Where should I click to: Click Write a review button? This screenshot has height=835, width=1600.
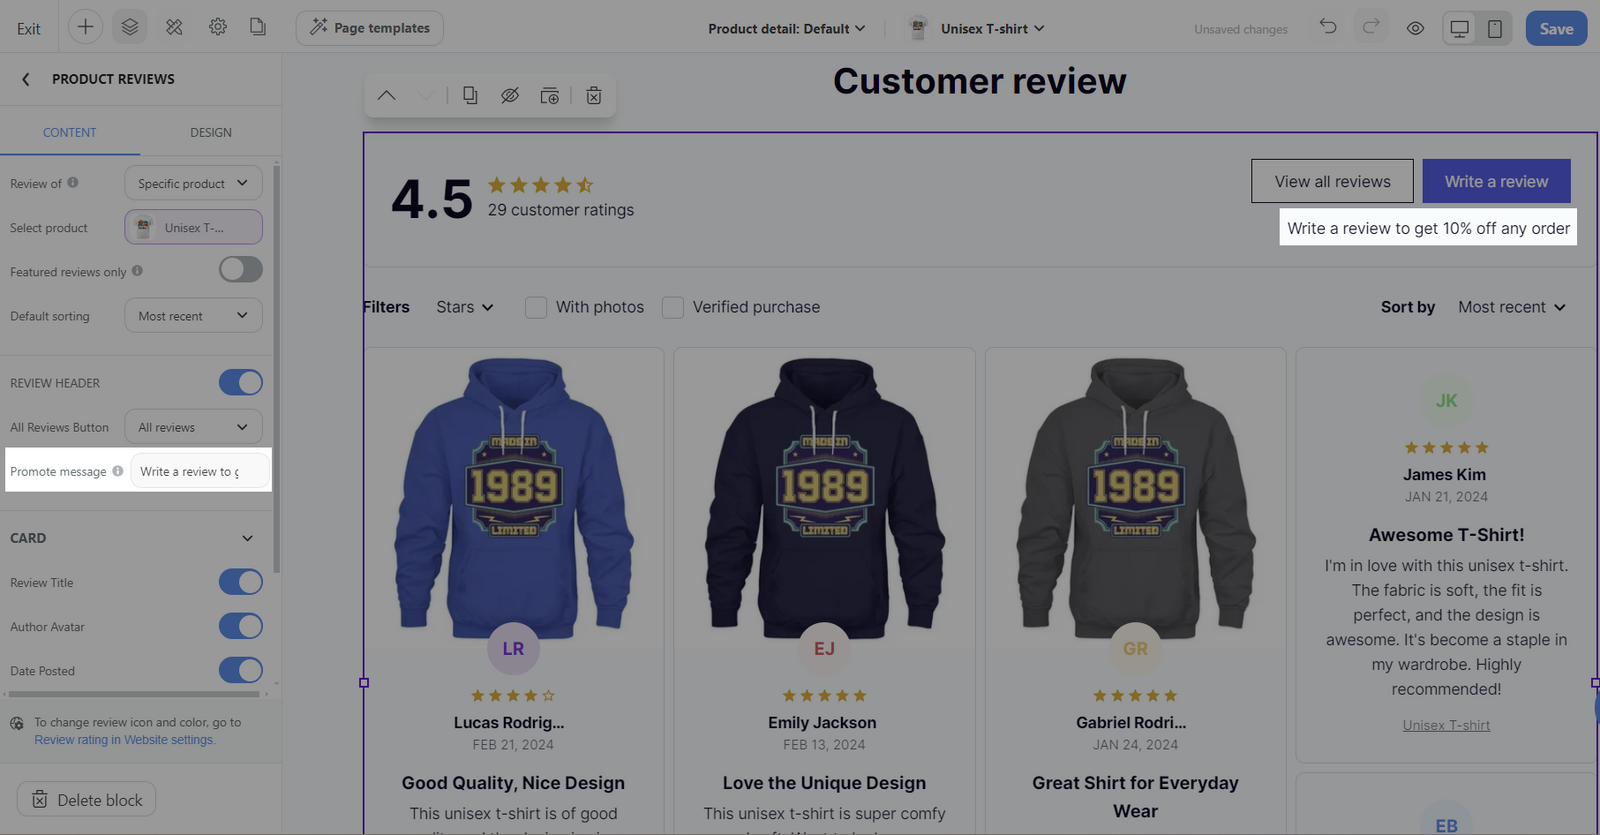click(1496, 181)
